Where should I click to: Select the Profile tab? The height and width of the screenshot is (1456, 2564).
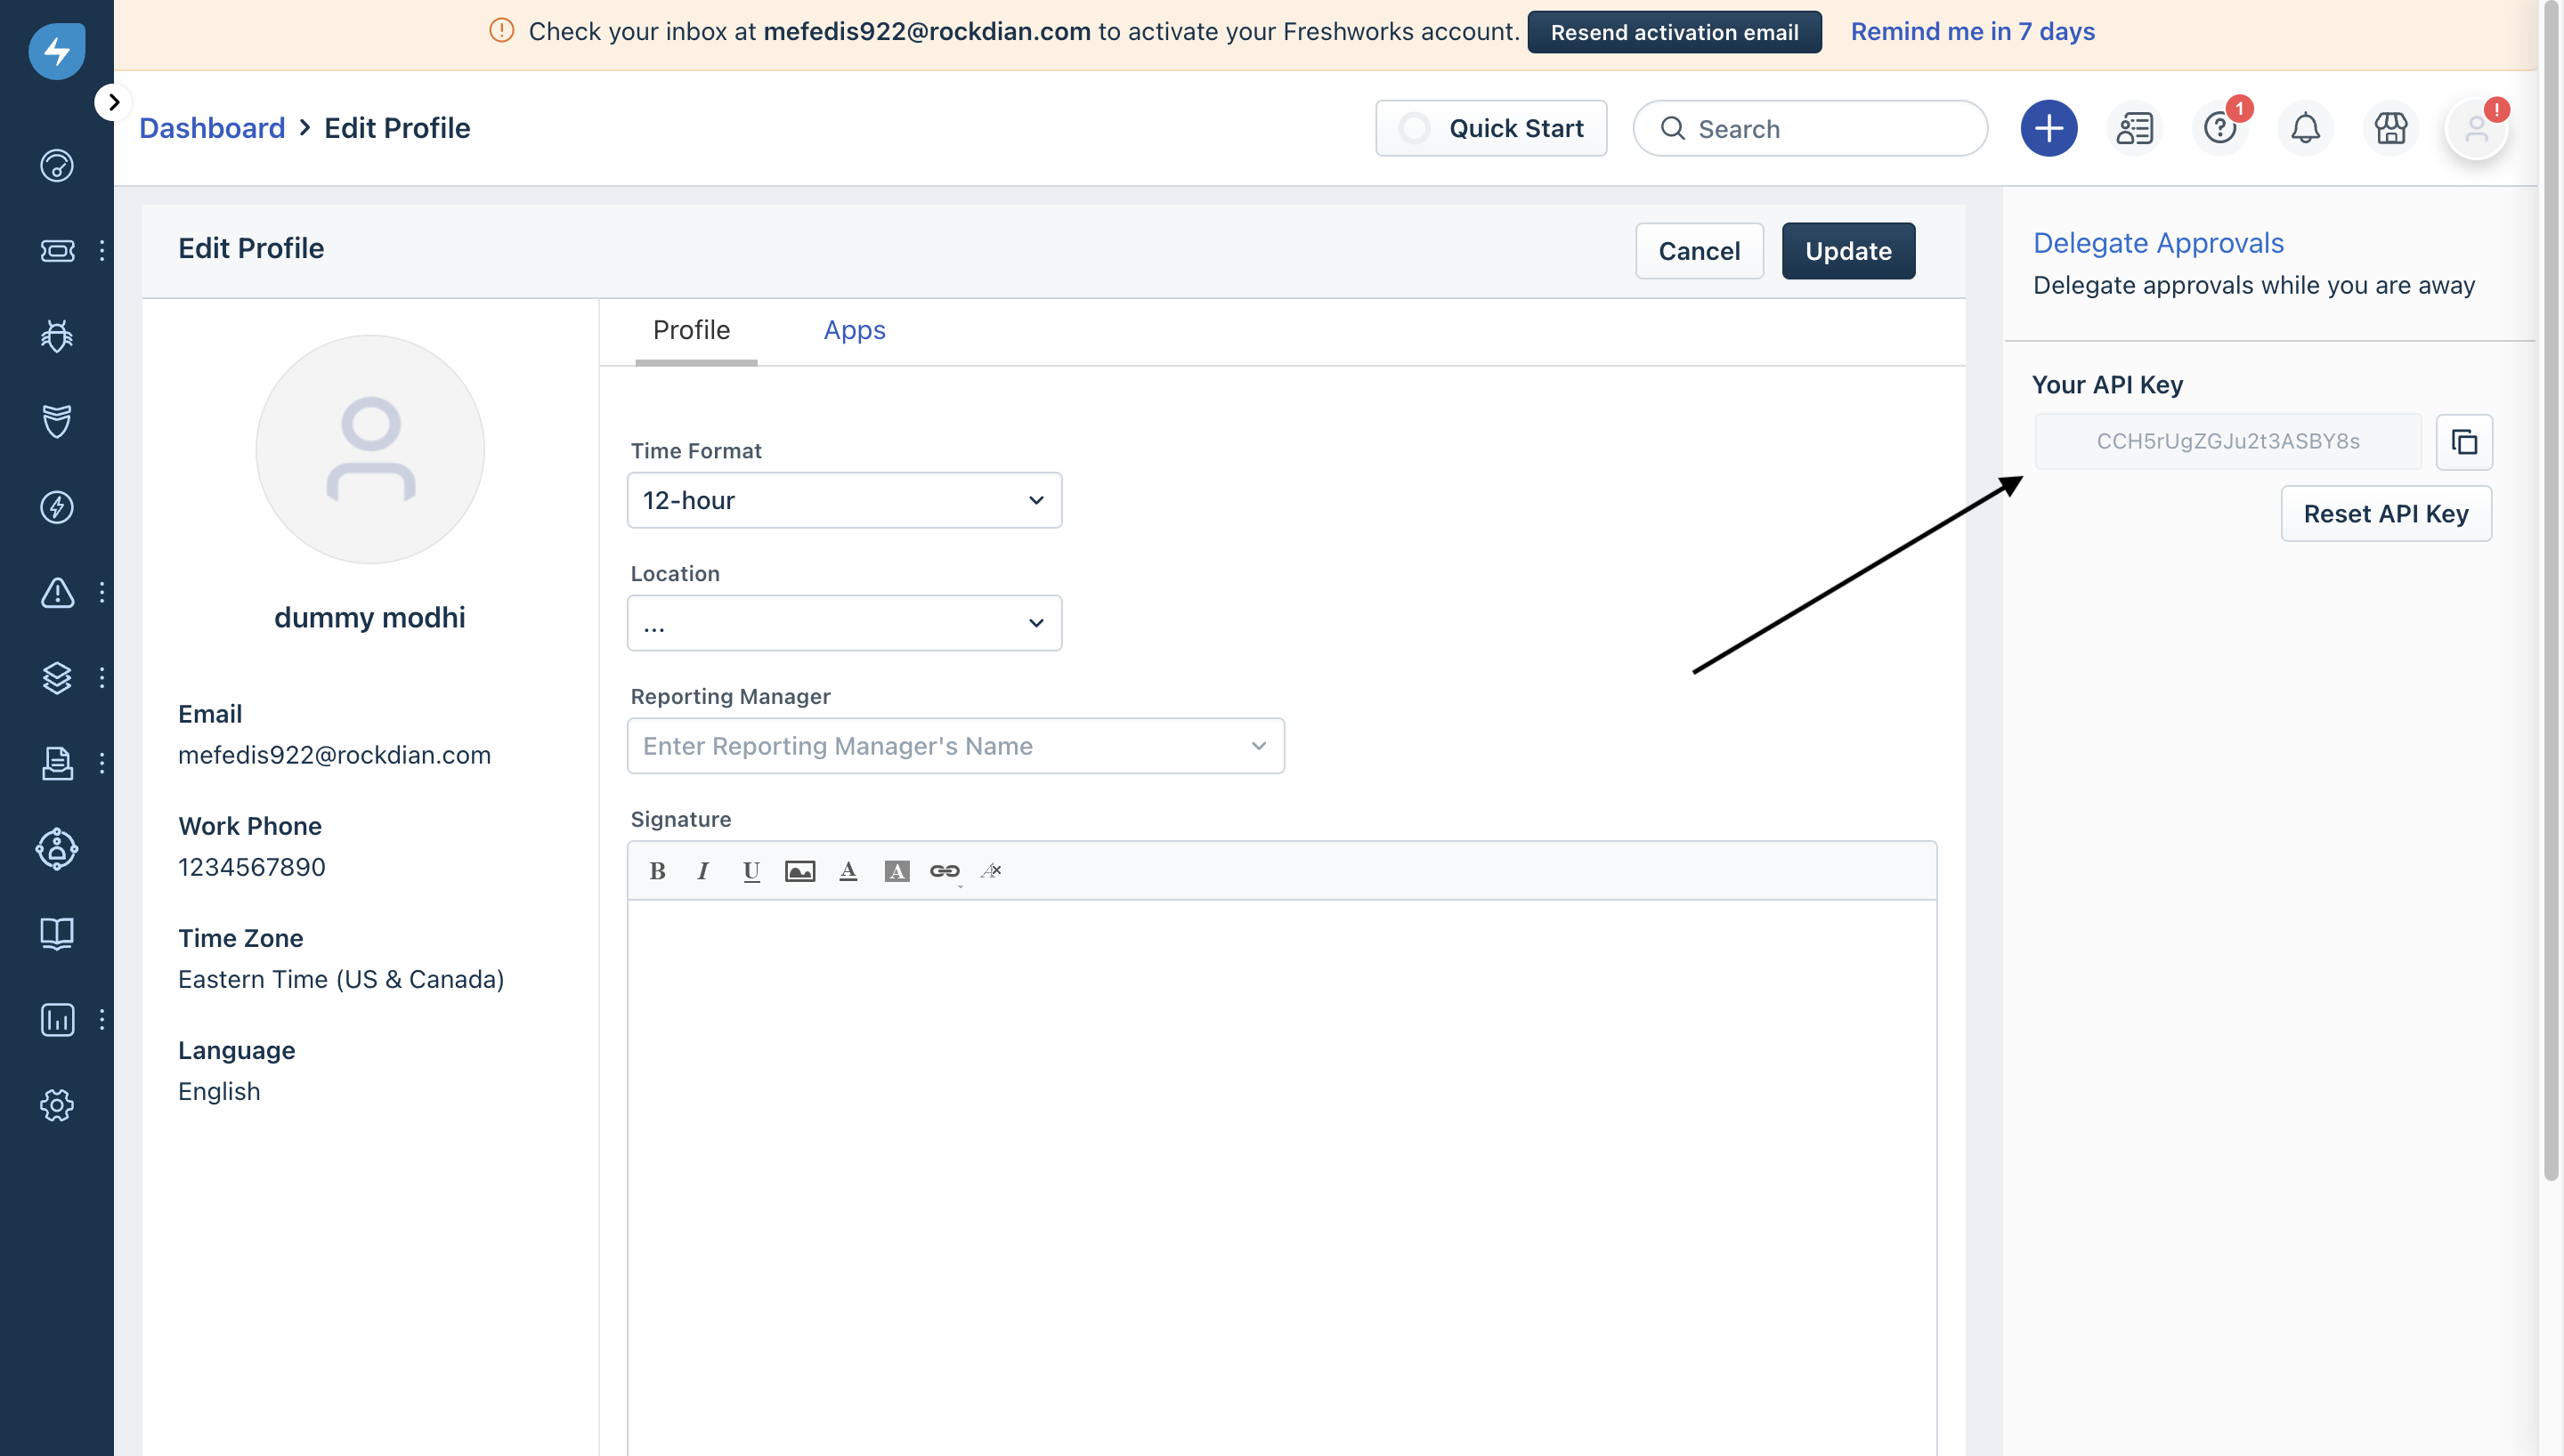(x=691, y=330)
